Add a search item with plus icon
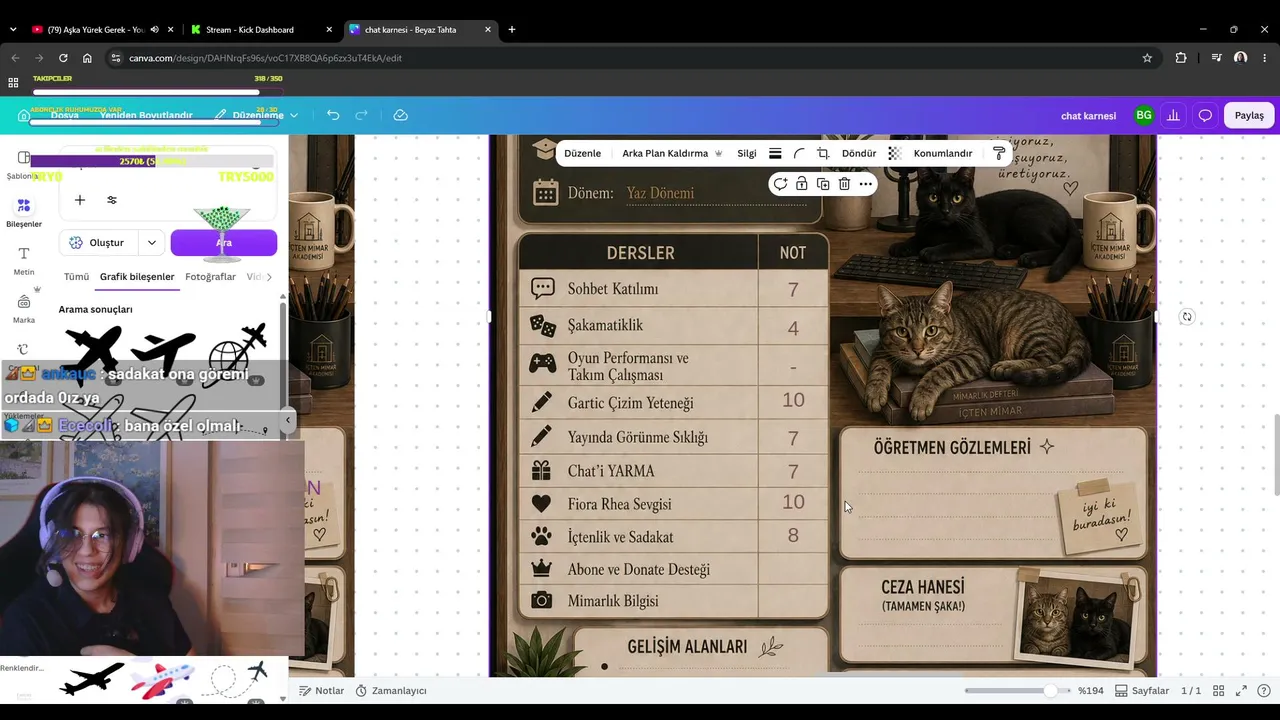The image size is (1280, 720). 80,200
